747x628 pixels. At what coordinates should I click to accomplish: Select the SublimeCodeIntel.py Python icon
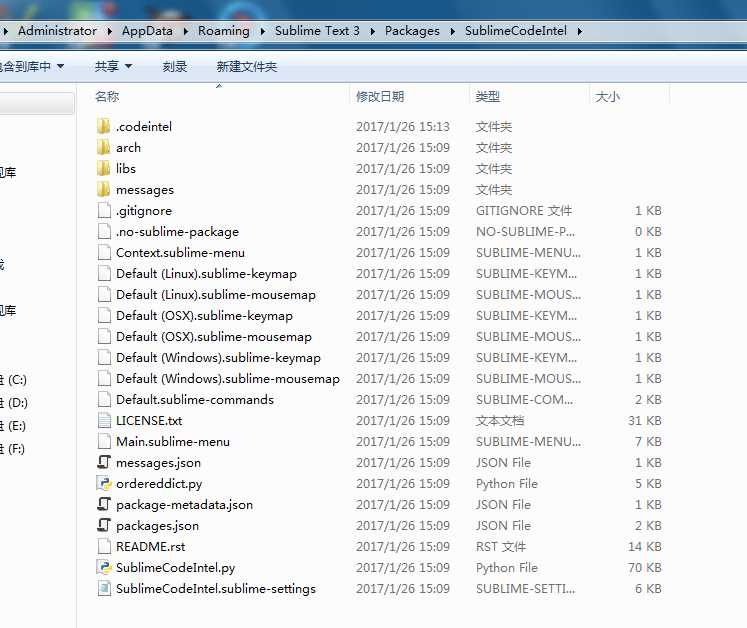[x=104, y=567]
